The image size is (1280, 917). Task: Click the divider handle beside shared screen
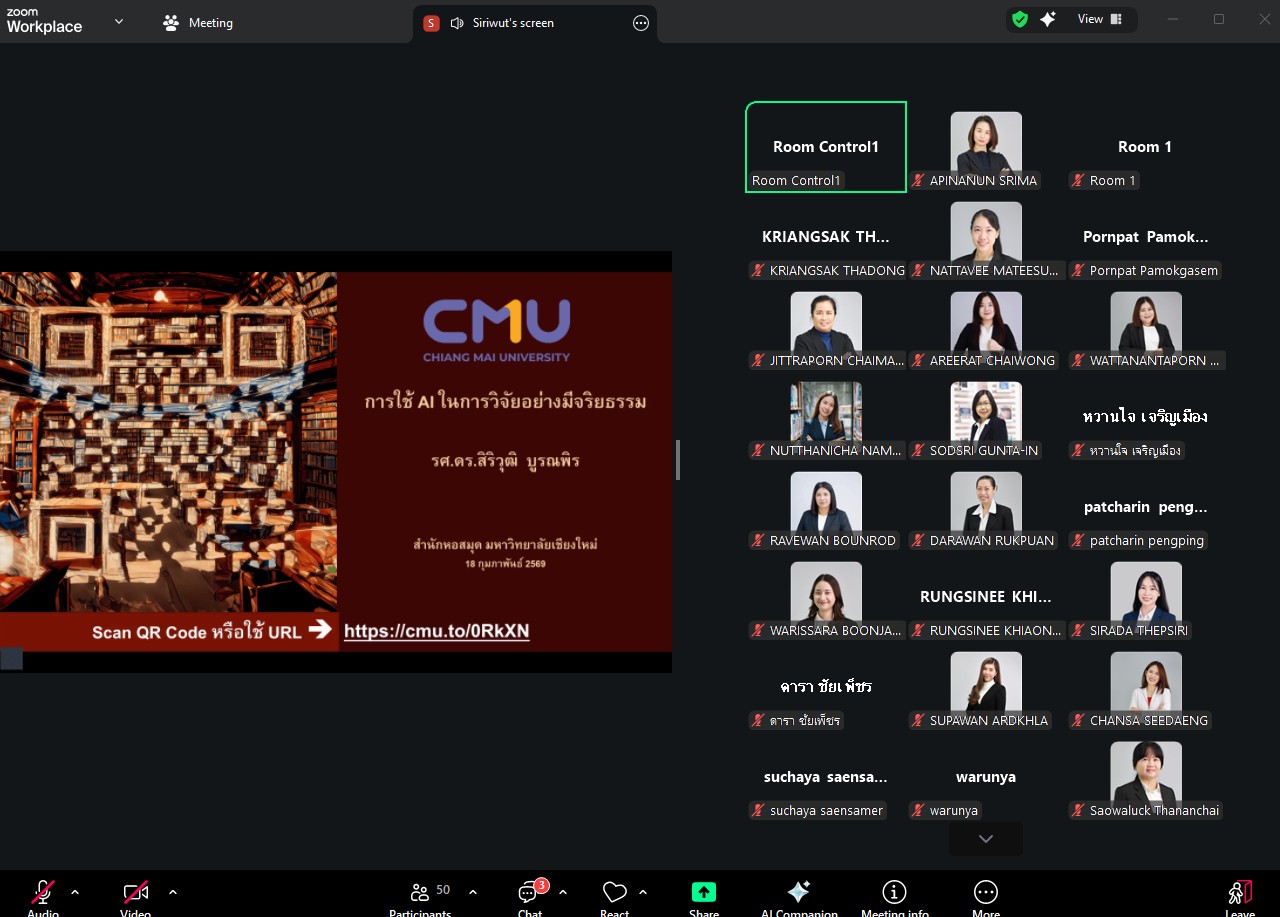click(x=678, y=460)
